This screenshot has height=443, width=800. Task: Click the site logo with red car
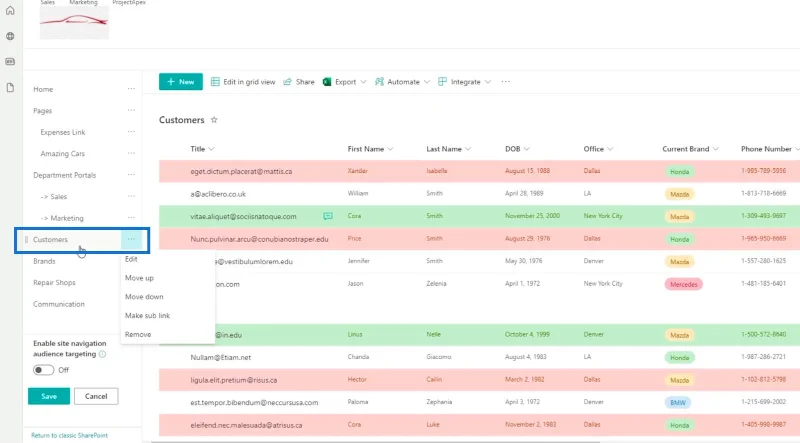point(74,22)
